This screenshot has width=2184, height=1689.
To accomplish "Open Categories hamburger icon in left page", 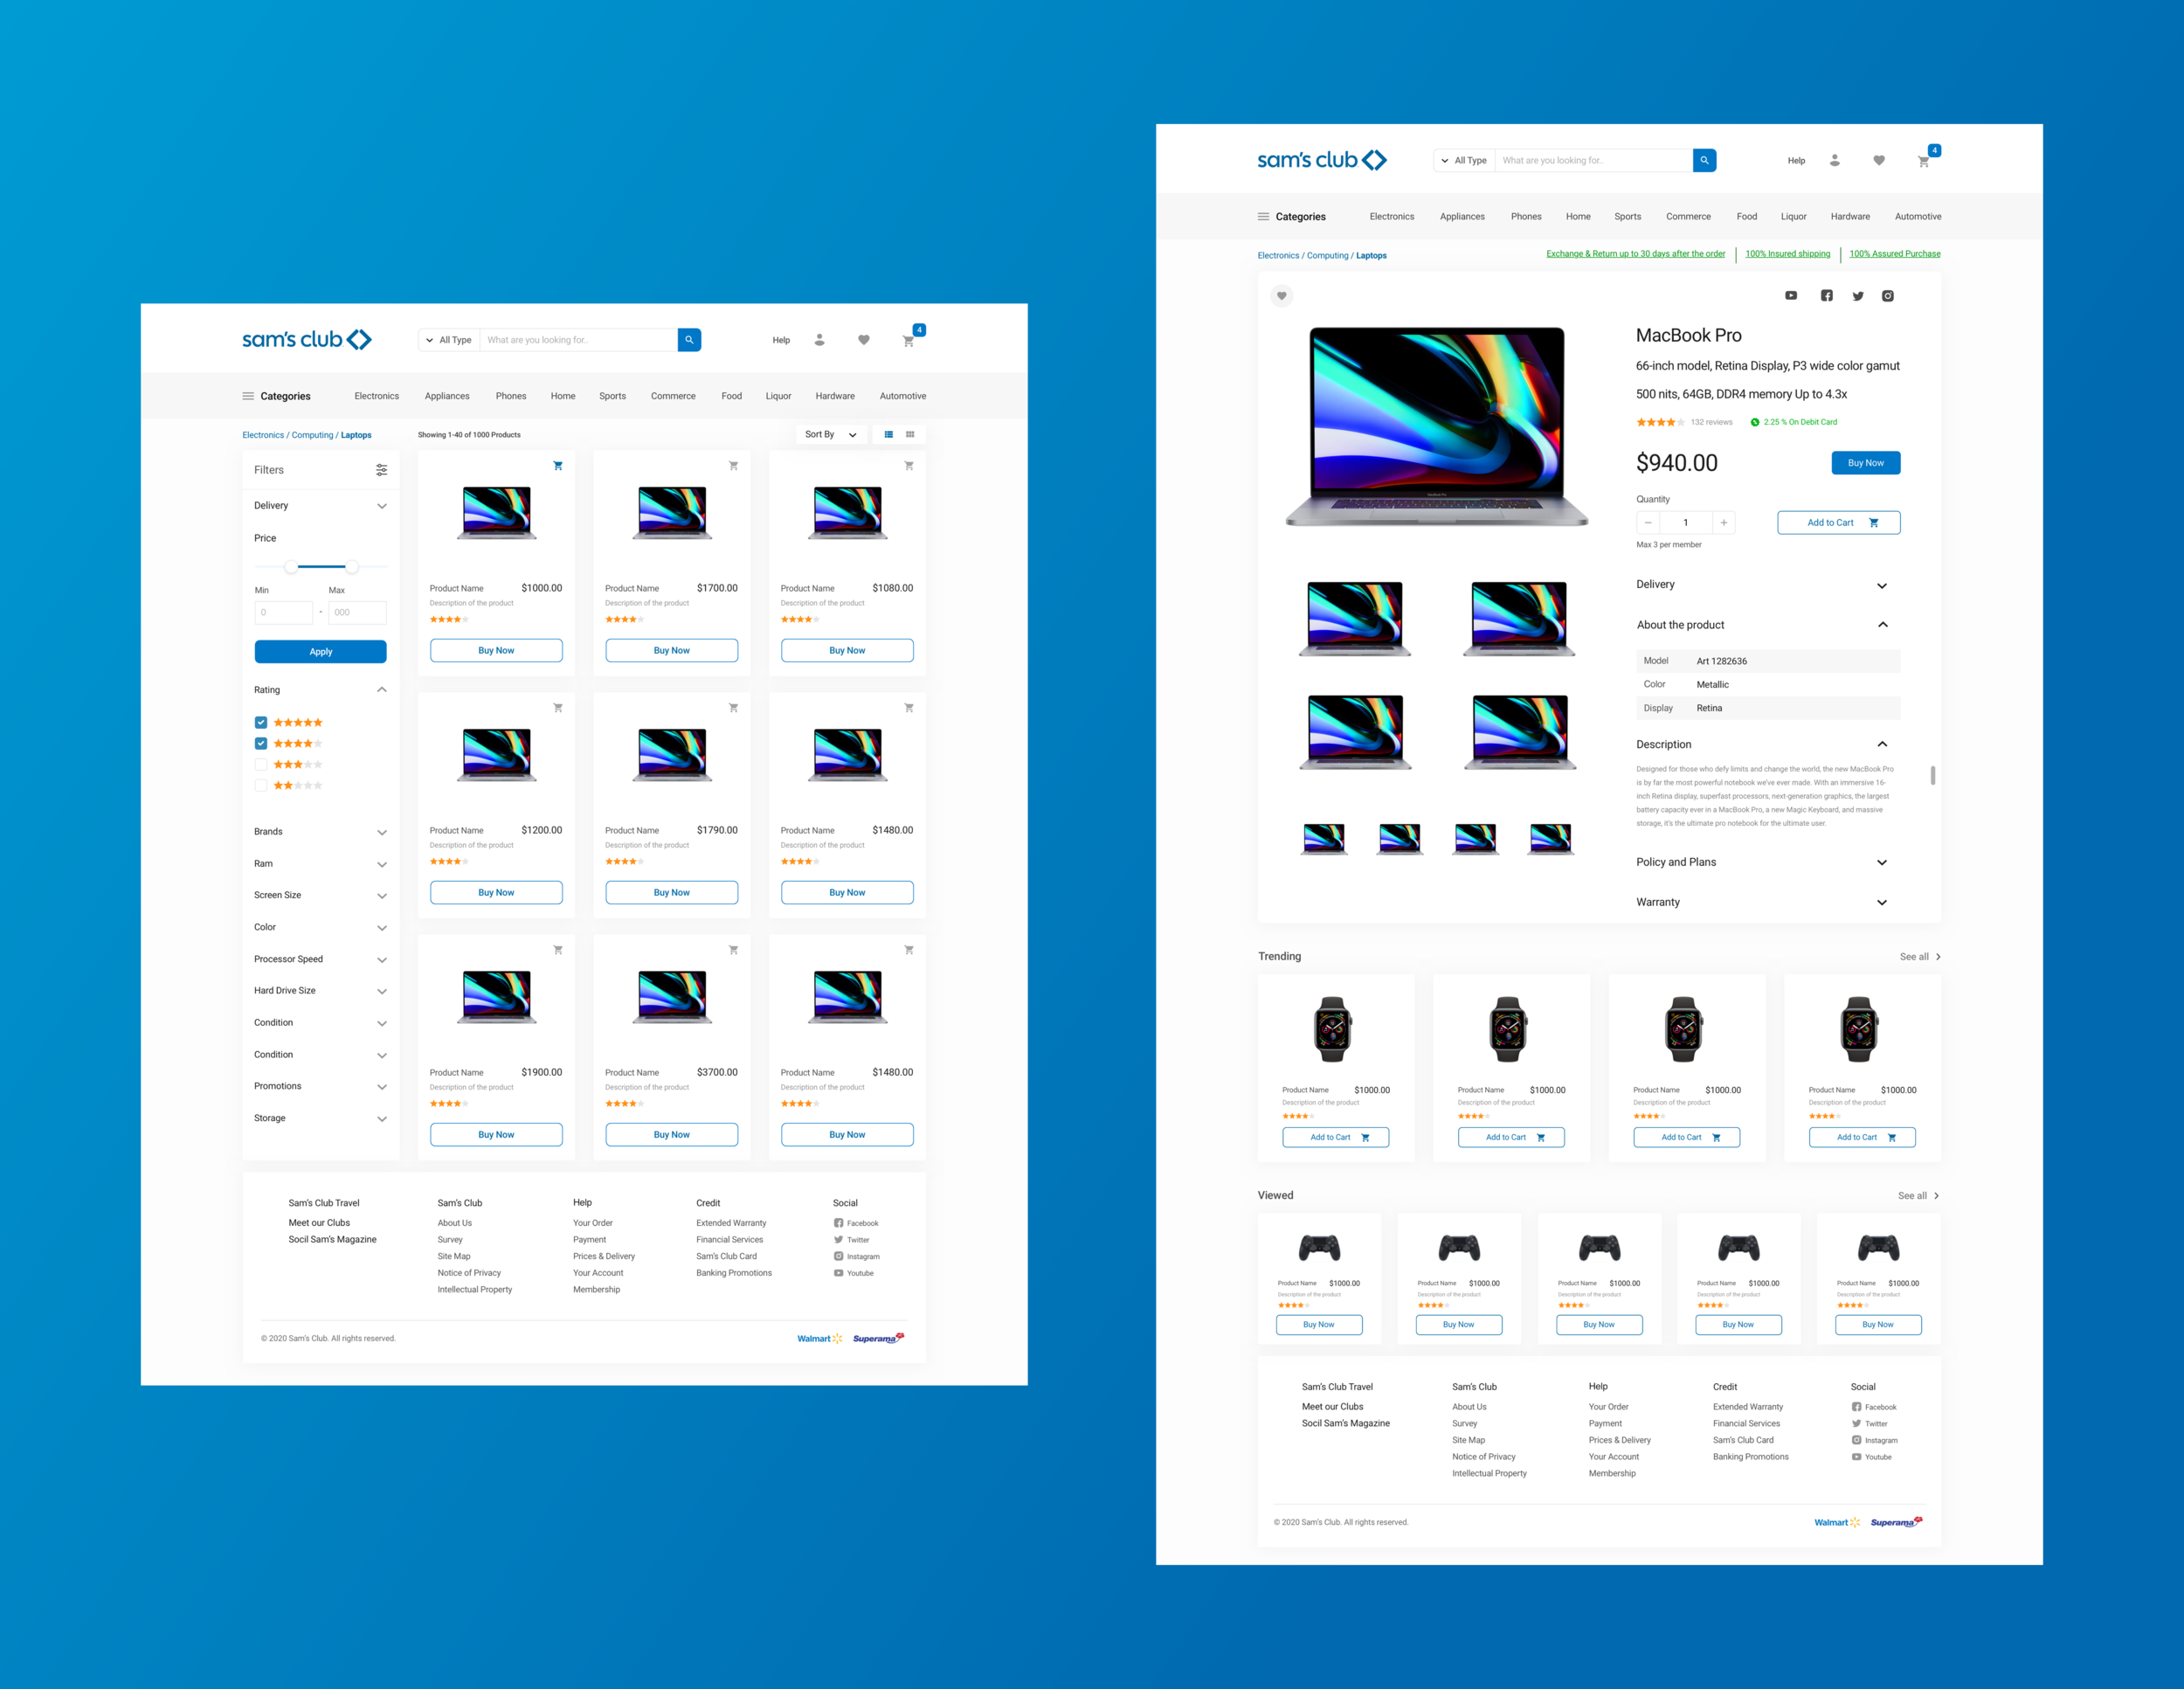I will point(248,396).
